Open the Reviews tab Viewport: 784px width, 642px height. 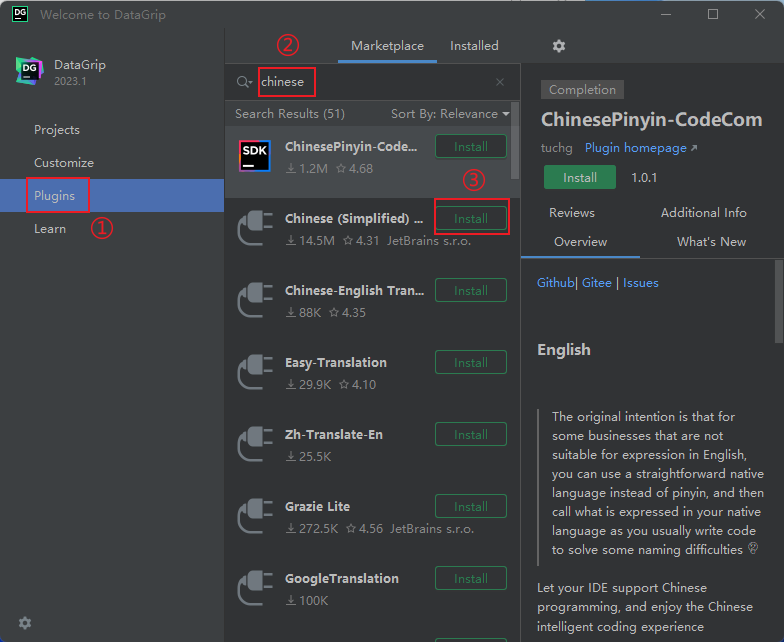[x=572, y=213]
